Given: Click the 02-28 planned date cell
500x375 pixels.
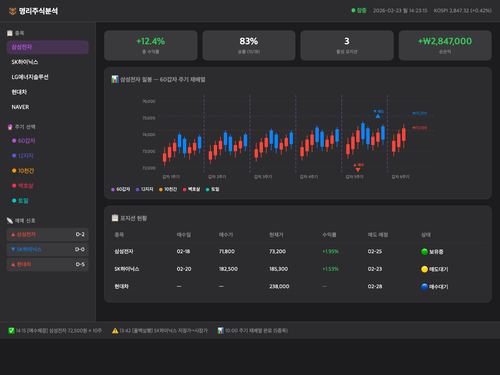Looking at the screenshot, I should 375,286.
